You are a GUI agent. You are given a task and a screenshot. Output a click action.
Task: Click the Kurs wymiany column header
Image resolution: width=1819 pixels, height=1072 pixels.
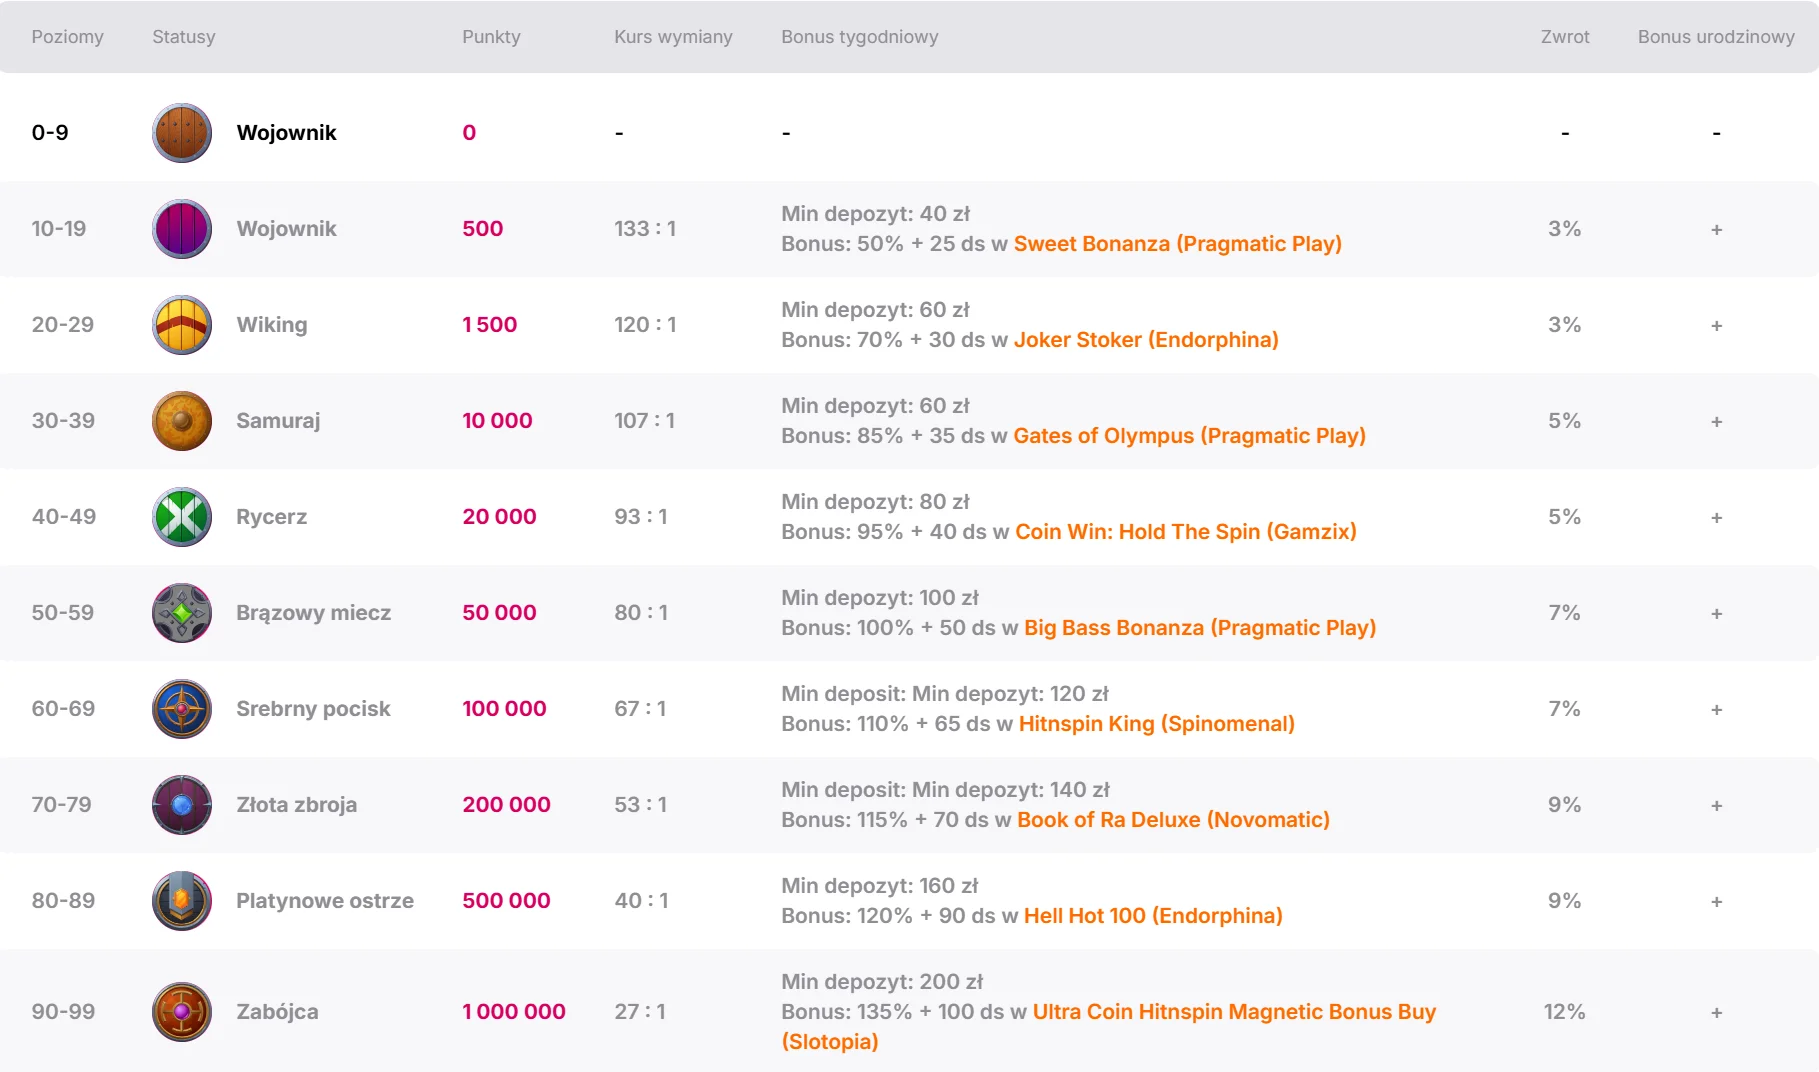[x=673, y=37]
